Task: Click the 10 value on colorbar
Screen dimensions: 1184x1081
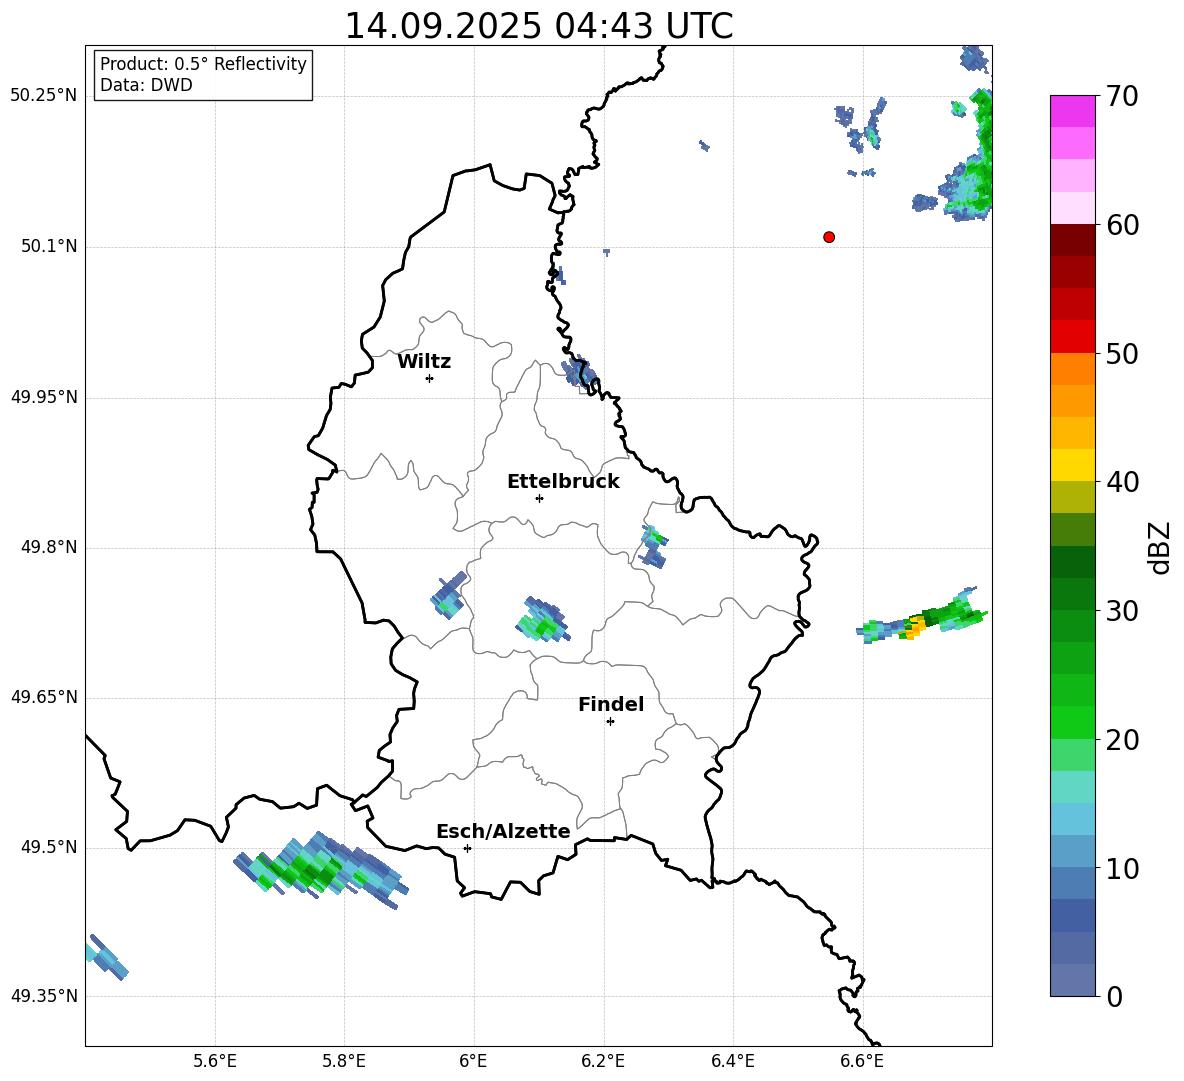Action: pos(1122,868)
